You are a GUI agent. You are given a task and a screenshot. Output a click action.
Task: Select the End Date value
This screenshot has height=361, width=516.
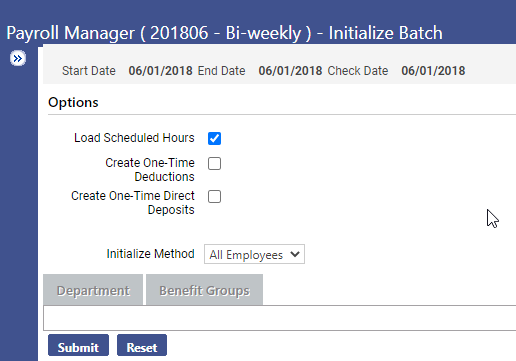pyautogui.click(x=290, y=71)
